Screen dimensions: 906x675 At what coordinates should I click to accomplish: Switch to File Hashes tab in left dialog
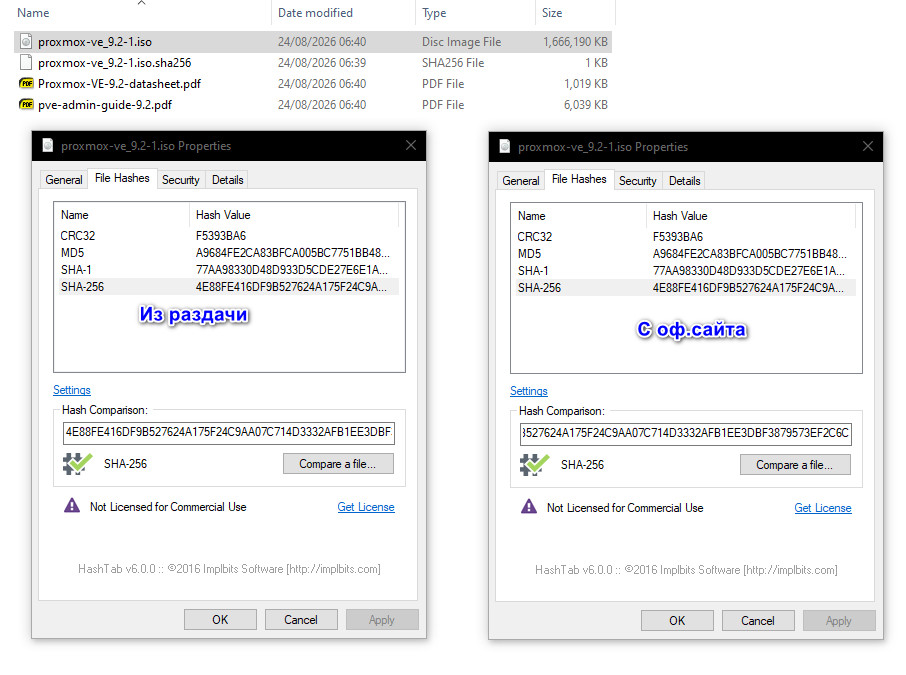122,178
